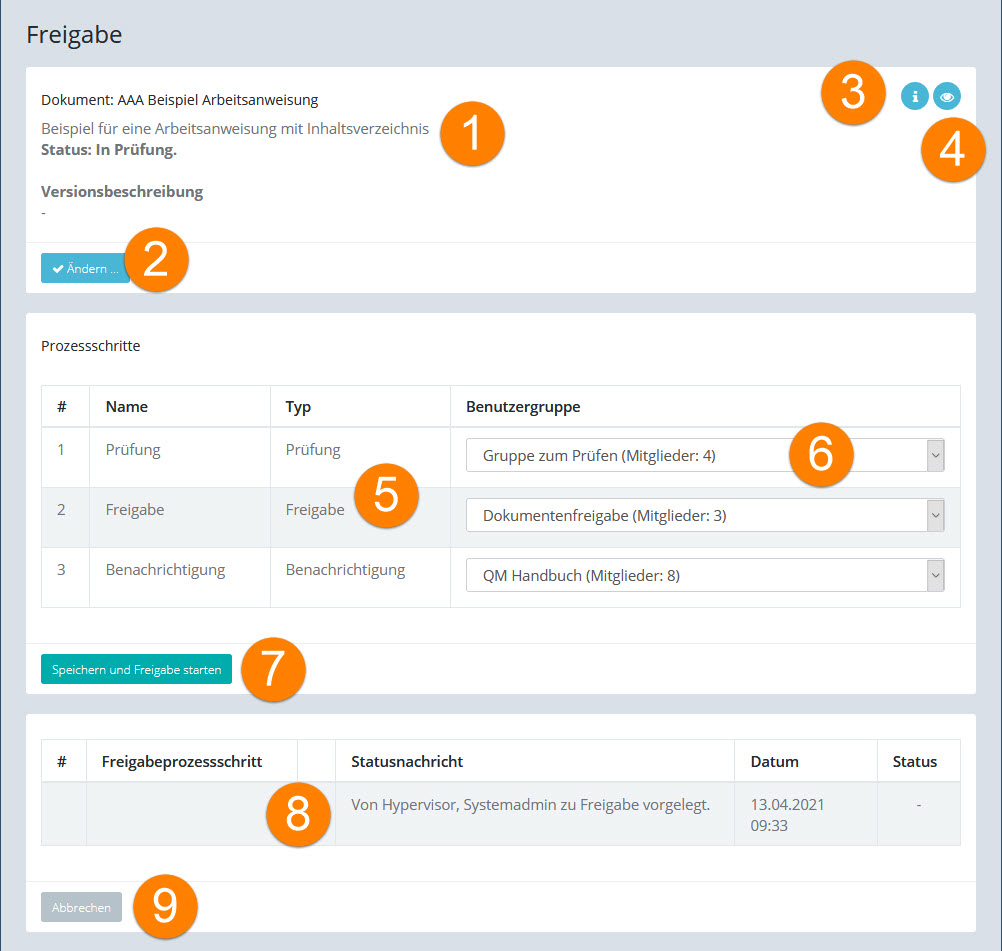Click the orange number 3 marker
This screenshot has height=951, width=1002.
(852, 91)
